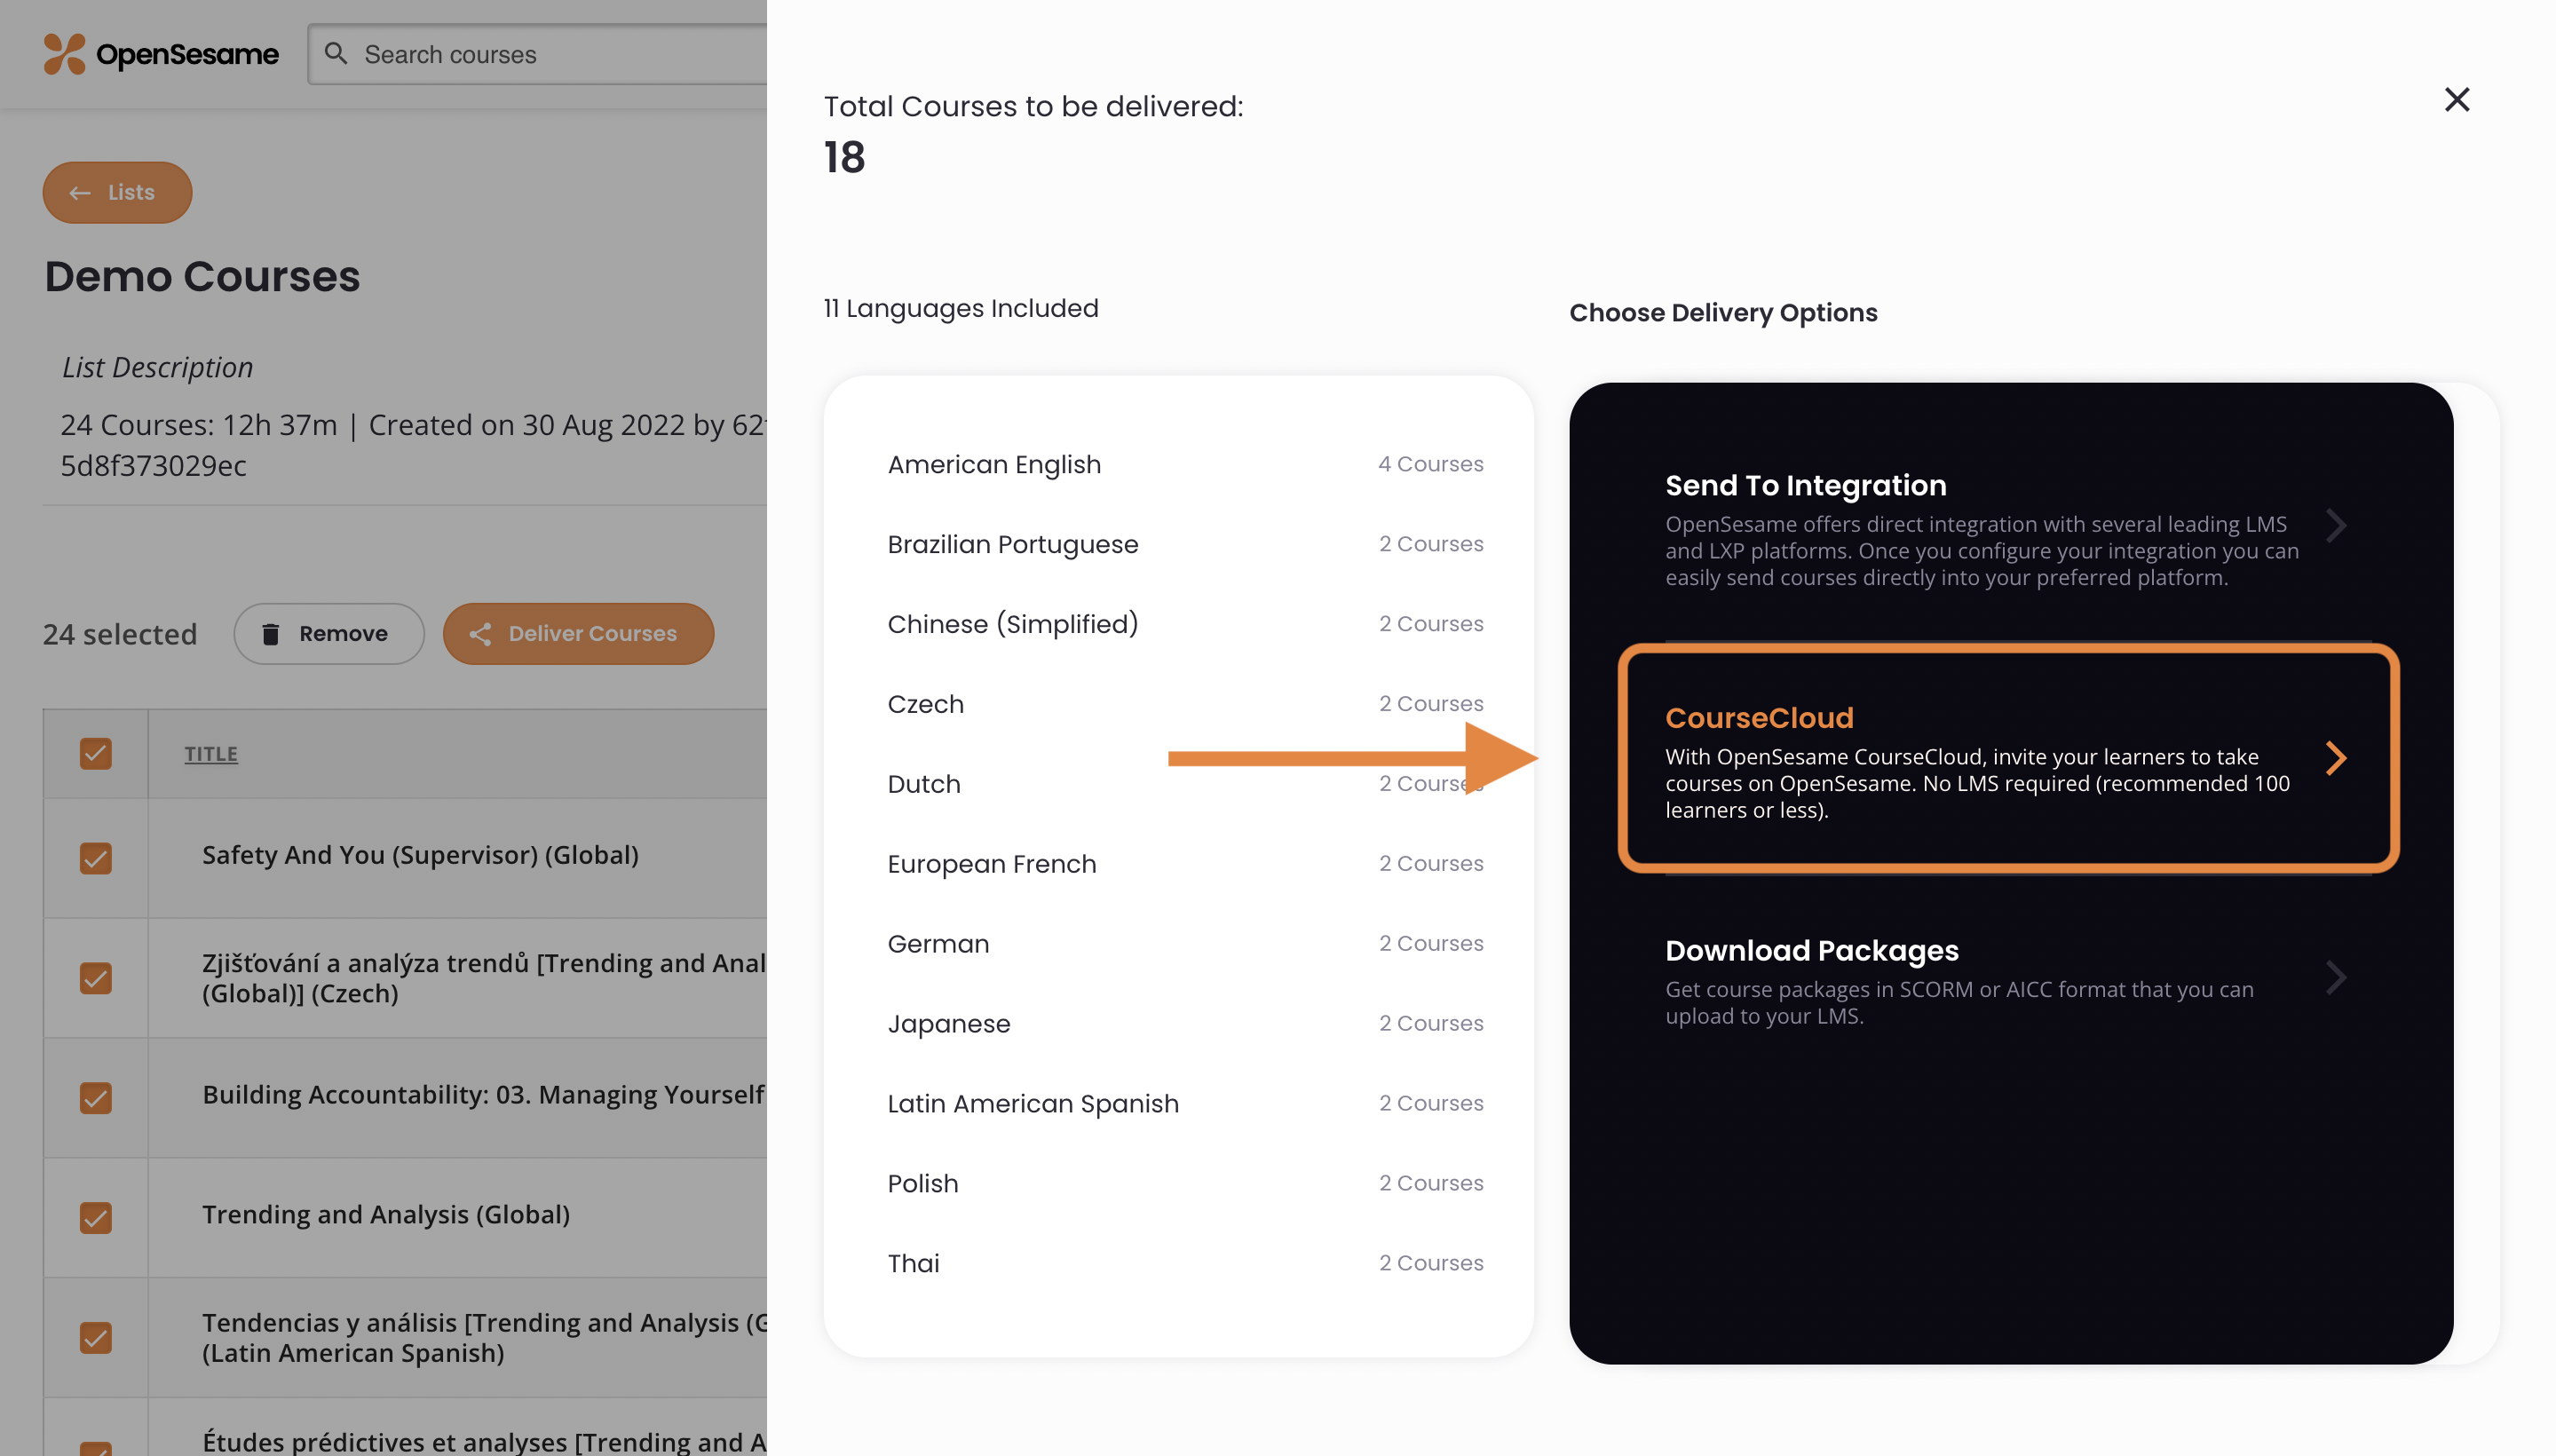
Task: Select American English language row
Action: click(x=1185, y=464)
